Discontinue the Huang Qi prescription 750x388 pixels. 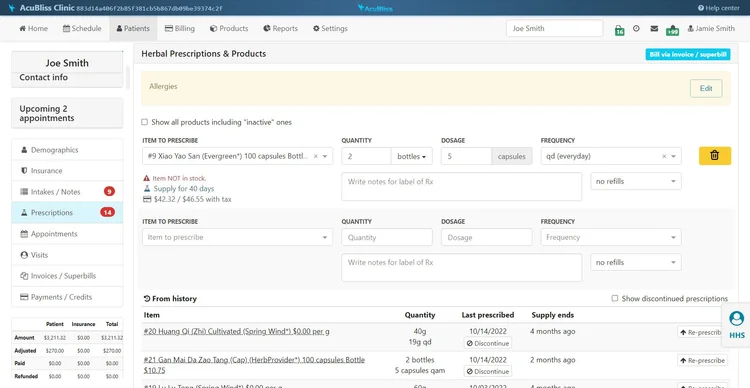click(487, 343)
